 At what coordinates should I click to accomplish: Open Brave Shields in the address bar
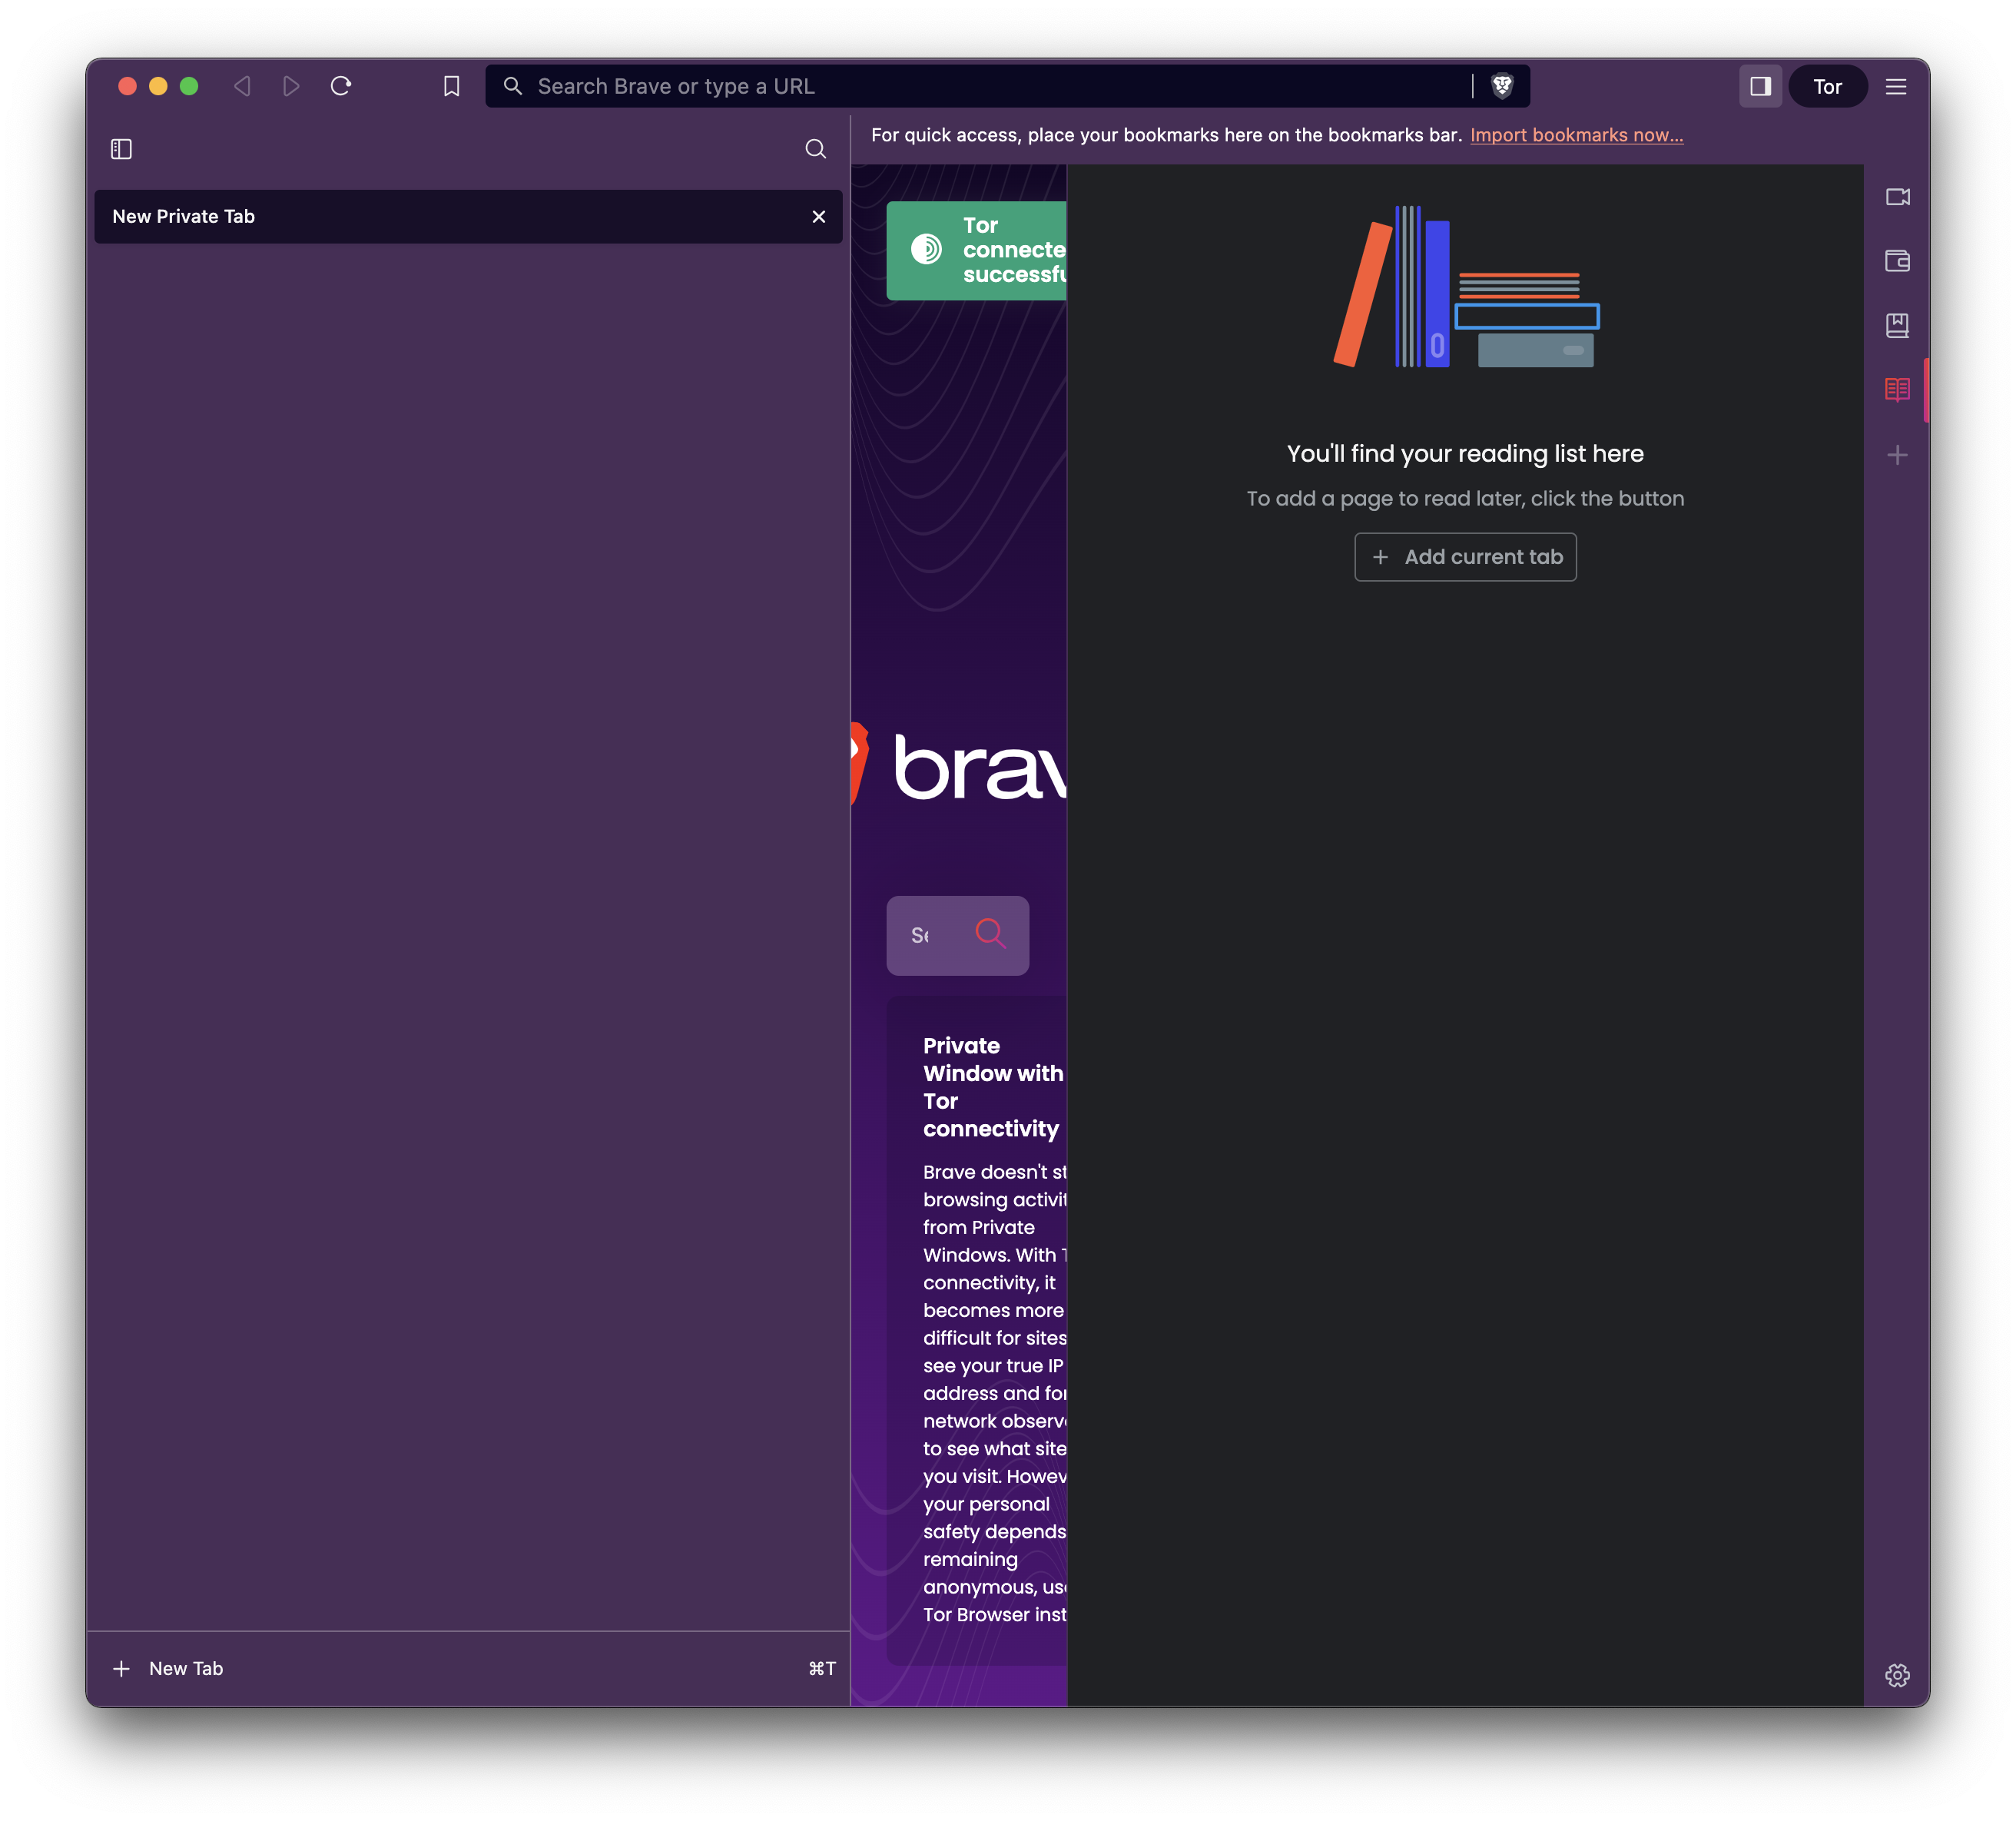point(1500,86)
